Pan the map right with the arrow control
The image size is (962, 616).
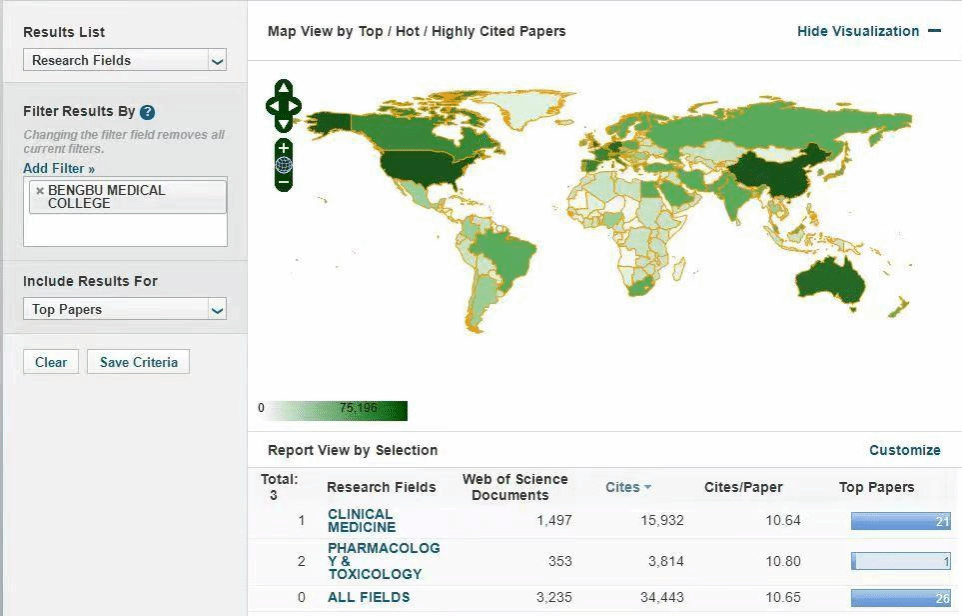coord(294,106)
